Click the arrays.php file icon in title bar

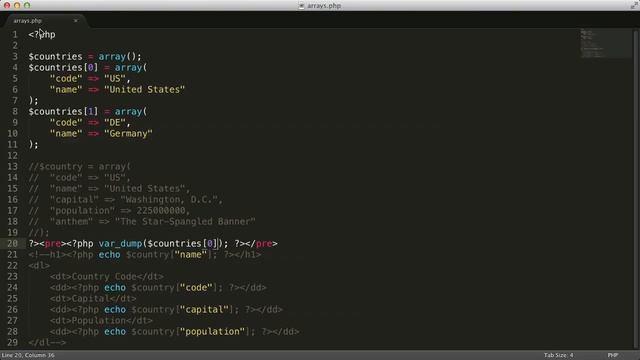pos(302,6)
